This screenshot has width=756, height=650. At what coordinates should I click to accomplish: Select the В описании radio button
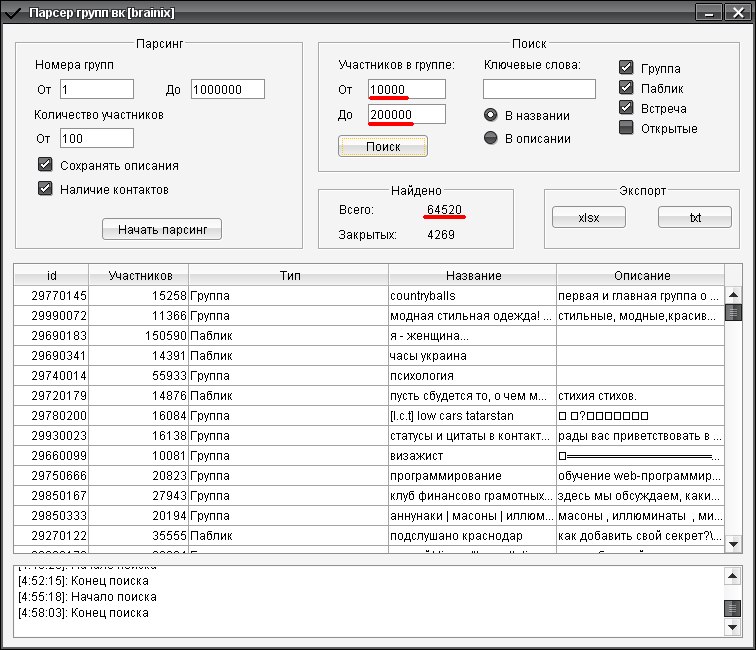[491, 138]
